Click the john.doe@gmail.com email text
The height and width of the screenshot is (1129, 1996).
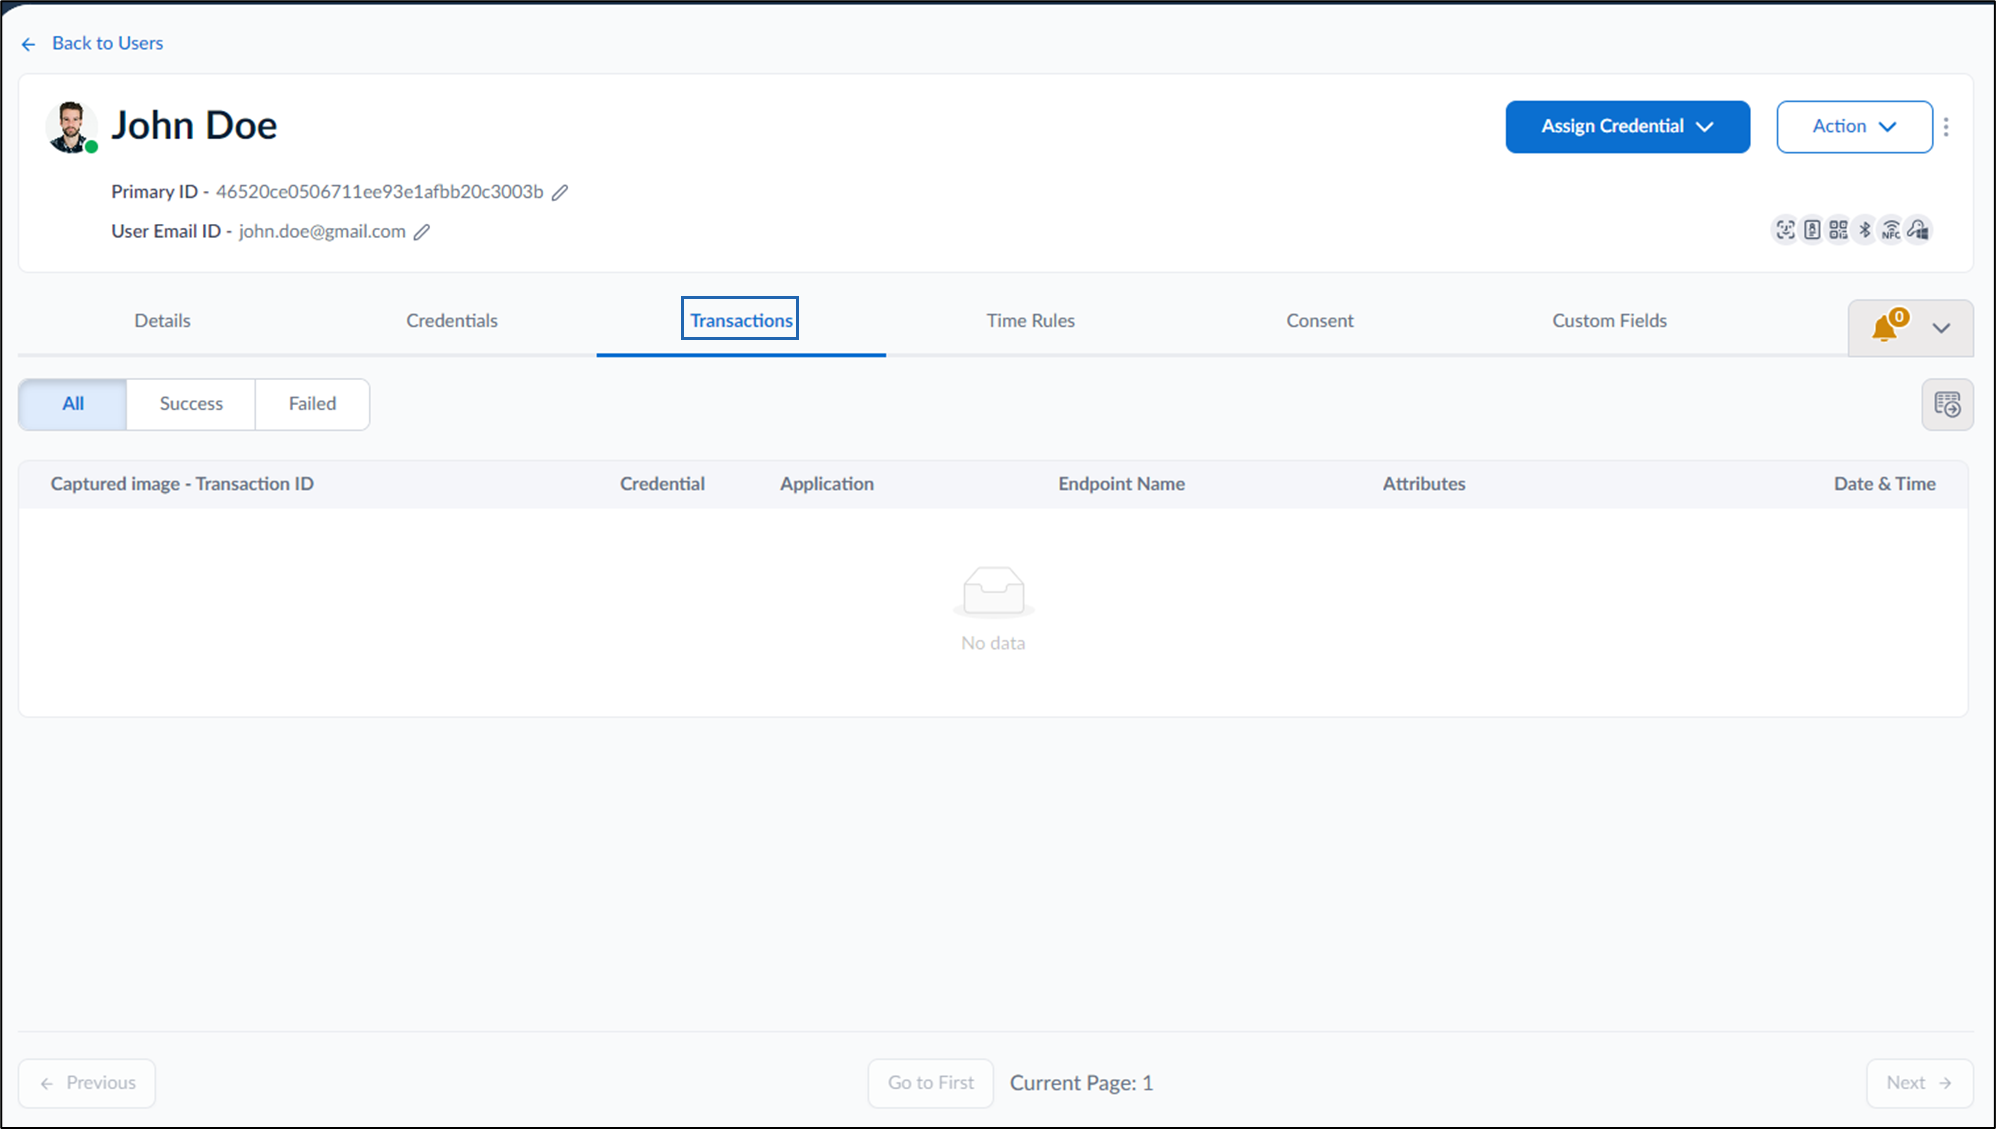click(322, 232)
